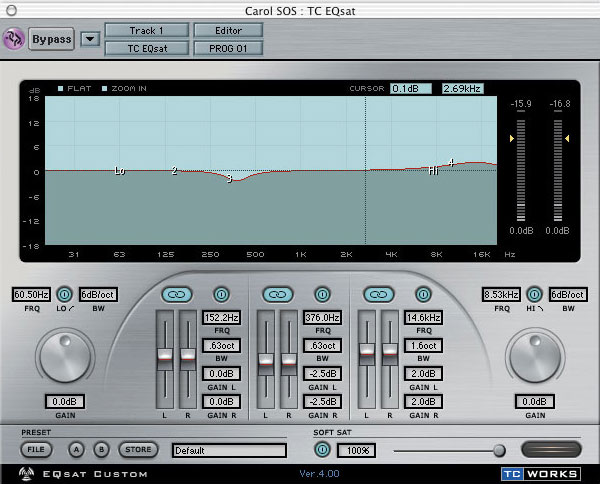
Task: Click the Editor button
Action: tap(228, 30)
